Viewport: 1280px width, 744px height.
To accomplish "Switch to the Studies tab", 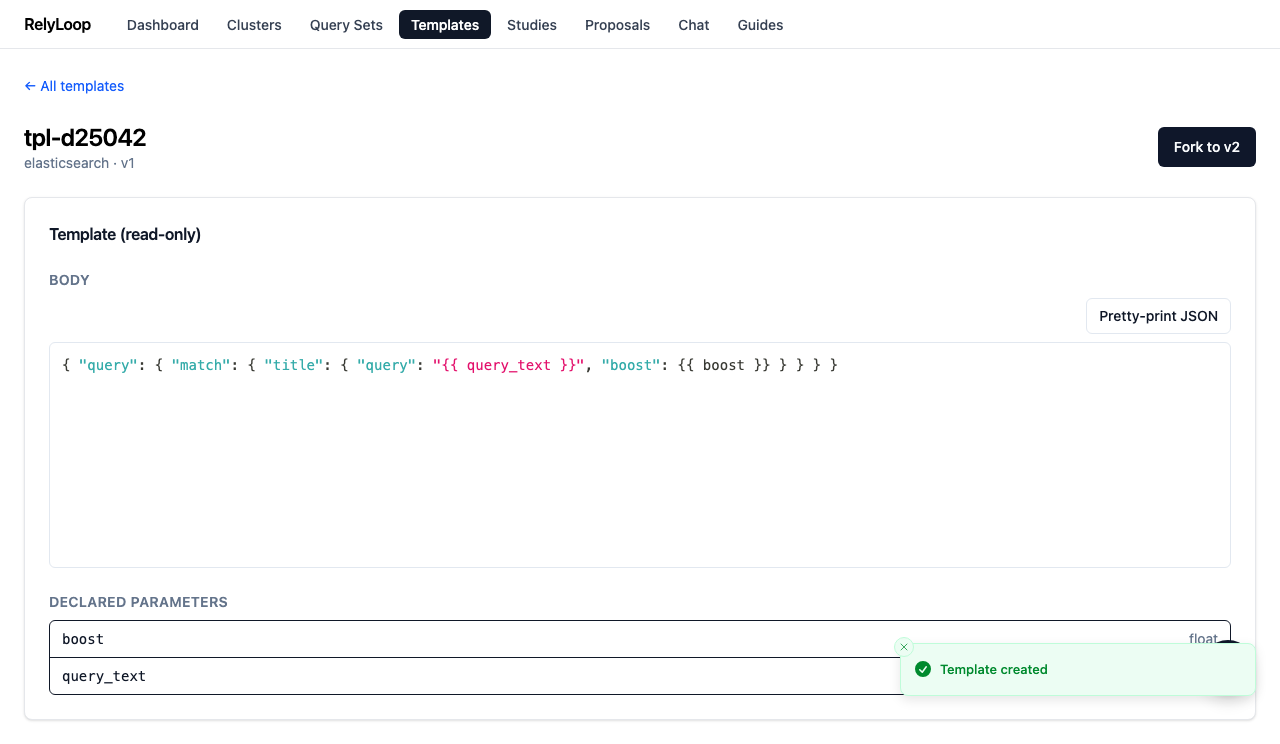I will pos(532,25).
